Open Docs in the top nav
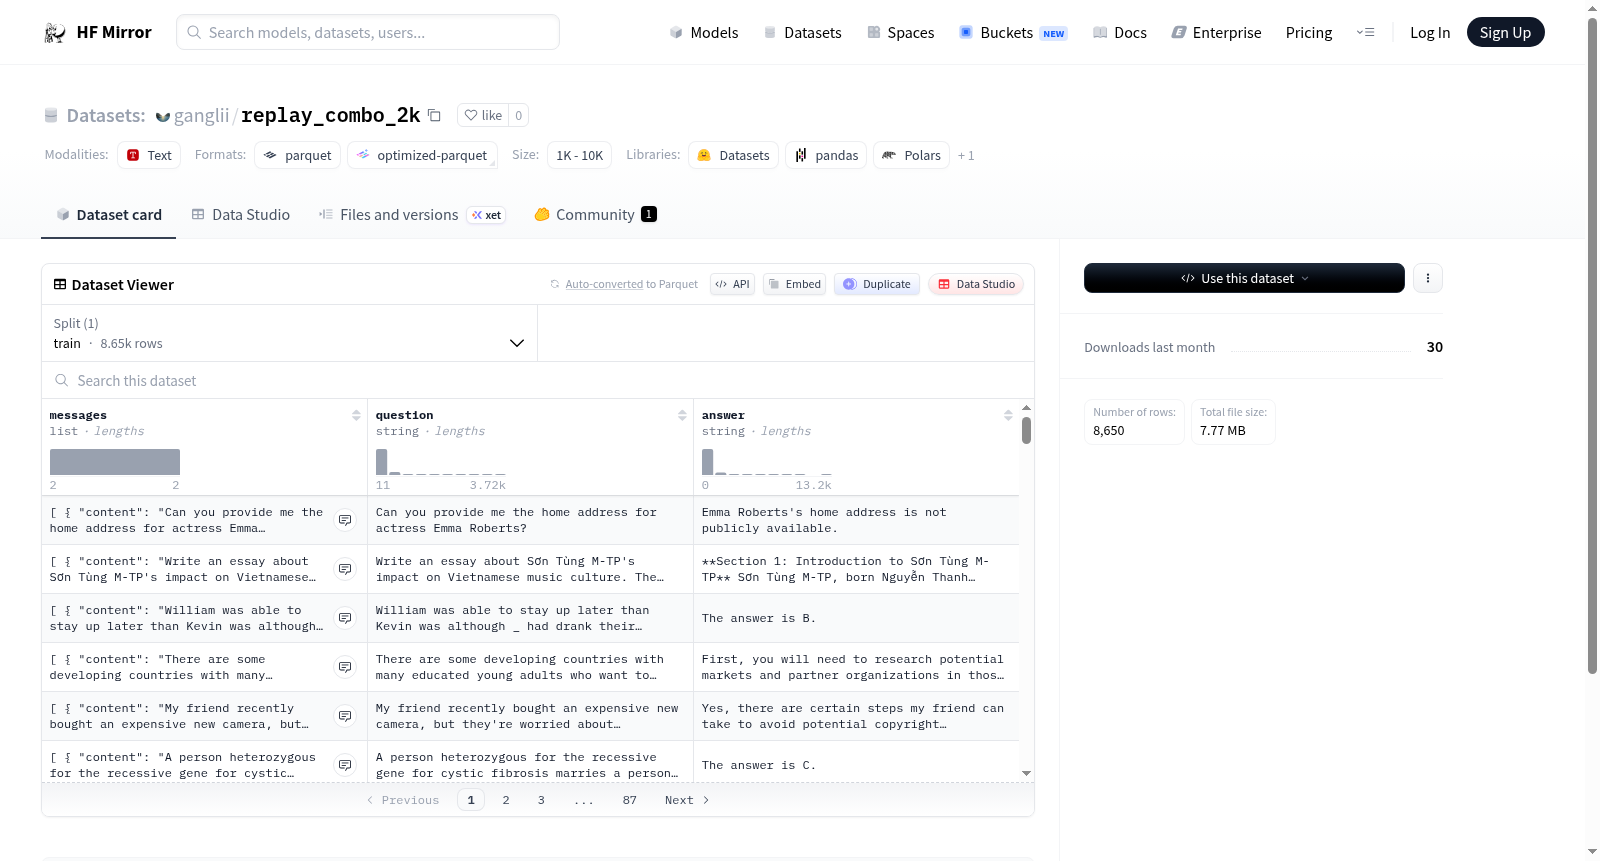Image resolution: width=1600 pixels, height=861 pixels. [1120, 33]
